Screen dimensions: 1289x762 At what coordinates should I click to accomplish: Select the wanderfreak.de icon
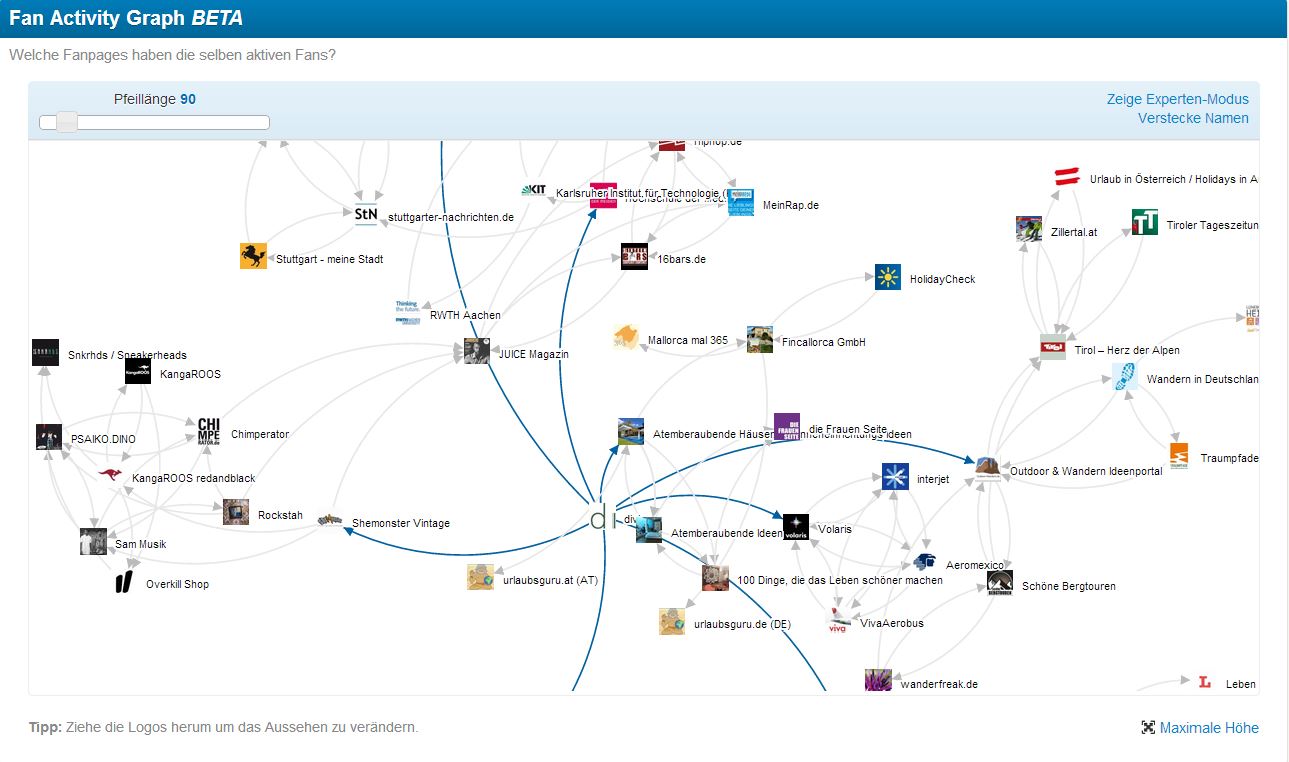pyautogui.click(x=878, y=681)
